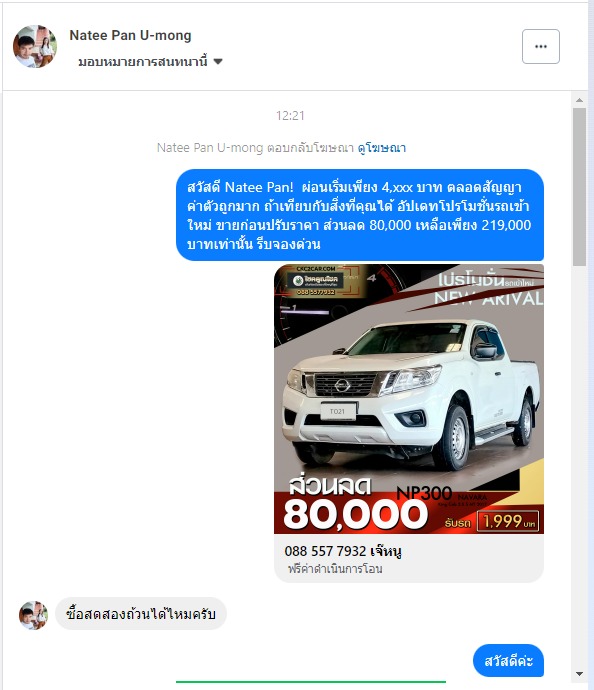Viewport: 594px width, 690px height.
Task: Click the 80,000 discount text in ad
Action: tap(356, 514)
